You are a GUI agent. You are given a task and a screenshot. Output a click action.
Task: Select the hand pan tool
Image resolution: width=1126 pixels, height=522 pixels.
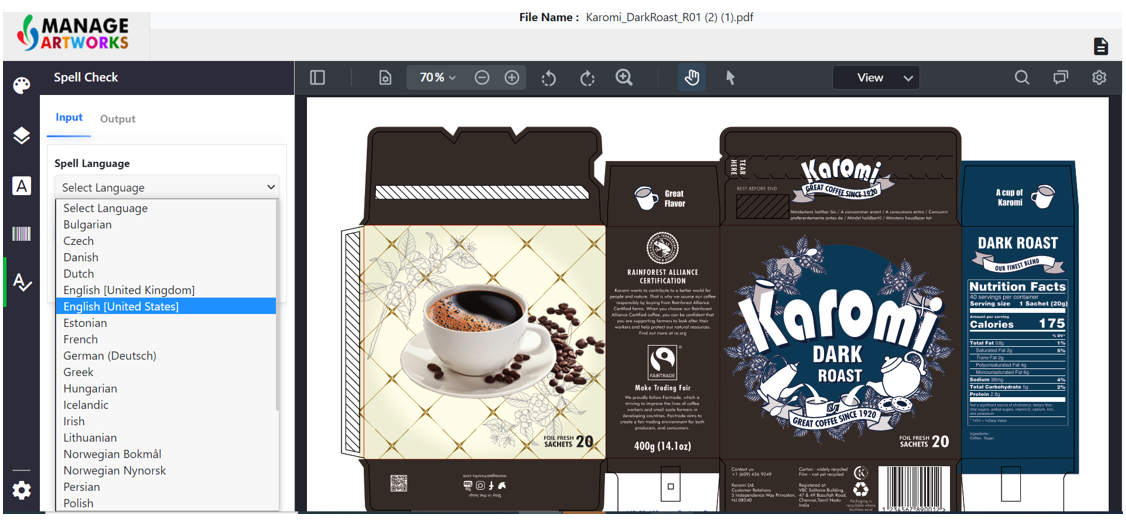(x=692, y=78)
